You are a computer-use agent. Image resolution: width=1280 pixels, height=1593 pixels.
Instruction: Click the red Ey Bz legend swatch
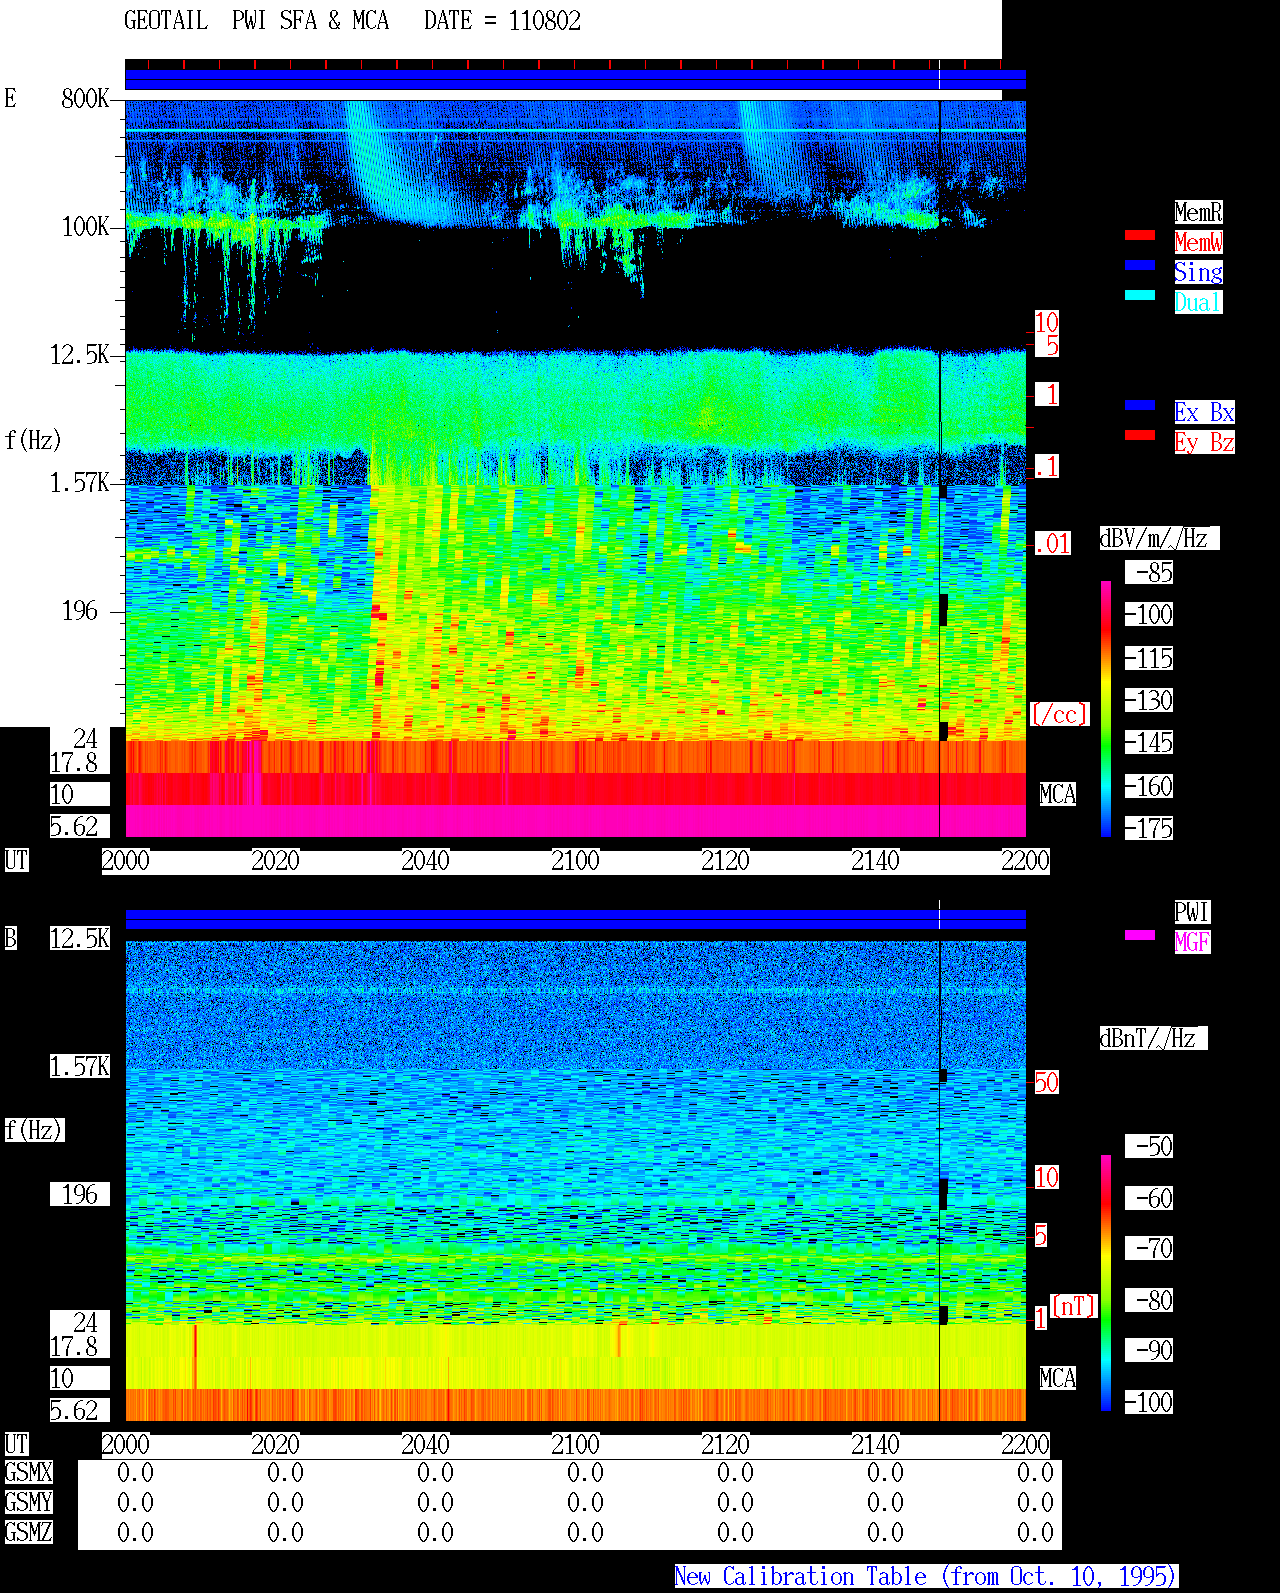pos(1140,435)
